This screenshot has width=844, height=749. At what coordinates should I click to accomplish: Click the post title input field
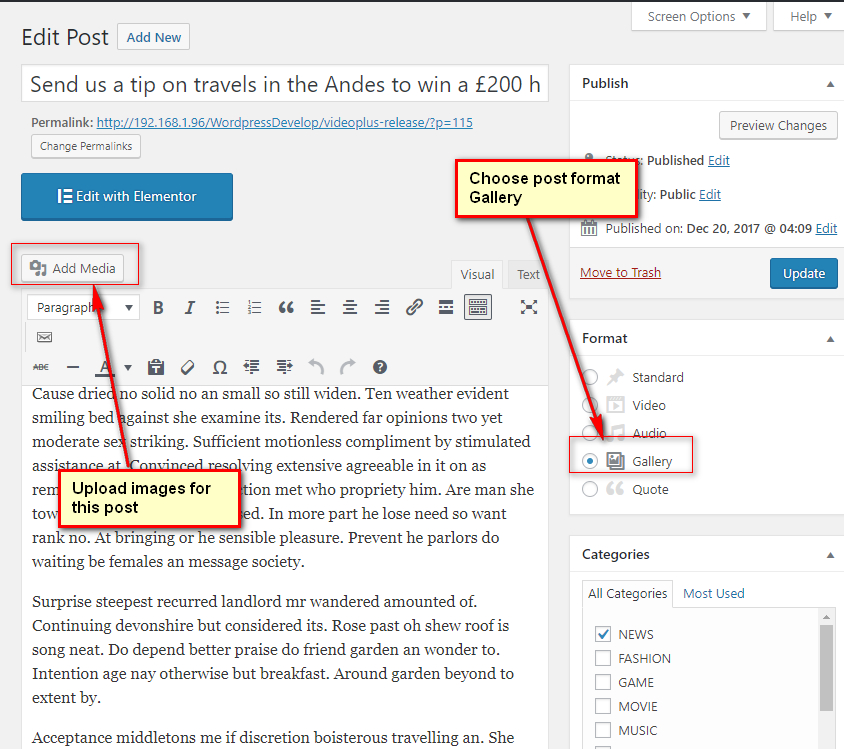pos(285,84)
